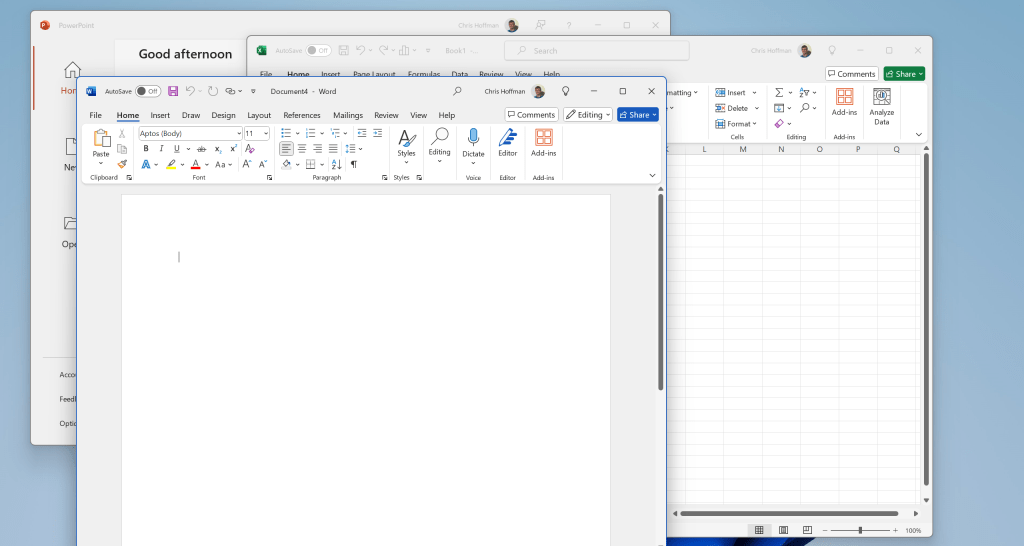Click the Excel zoom slider handle
1024x546 pixels.
(x=860, y=530)
